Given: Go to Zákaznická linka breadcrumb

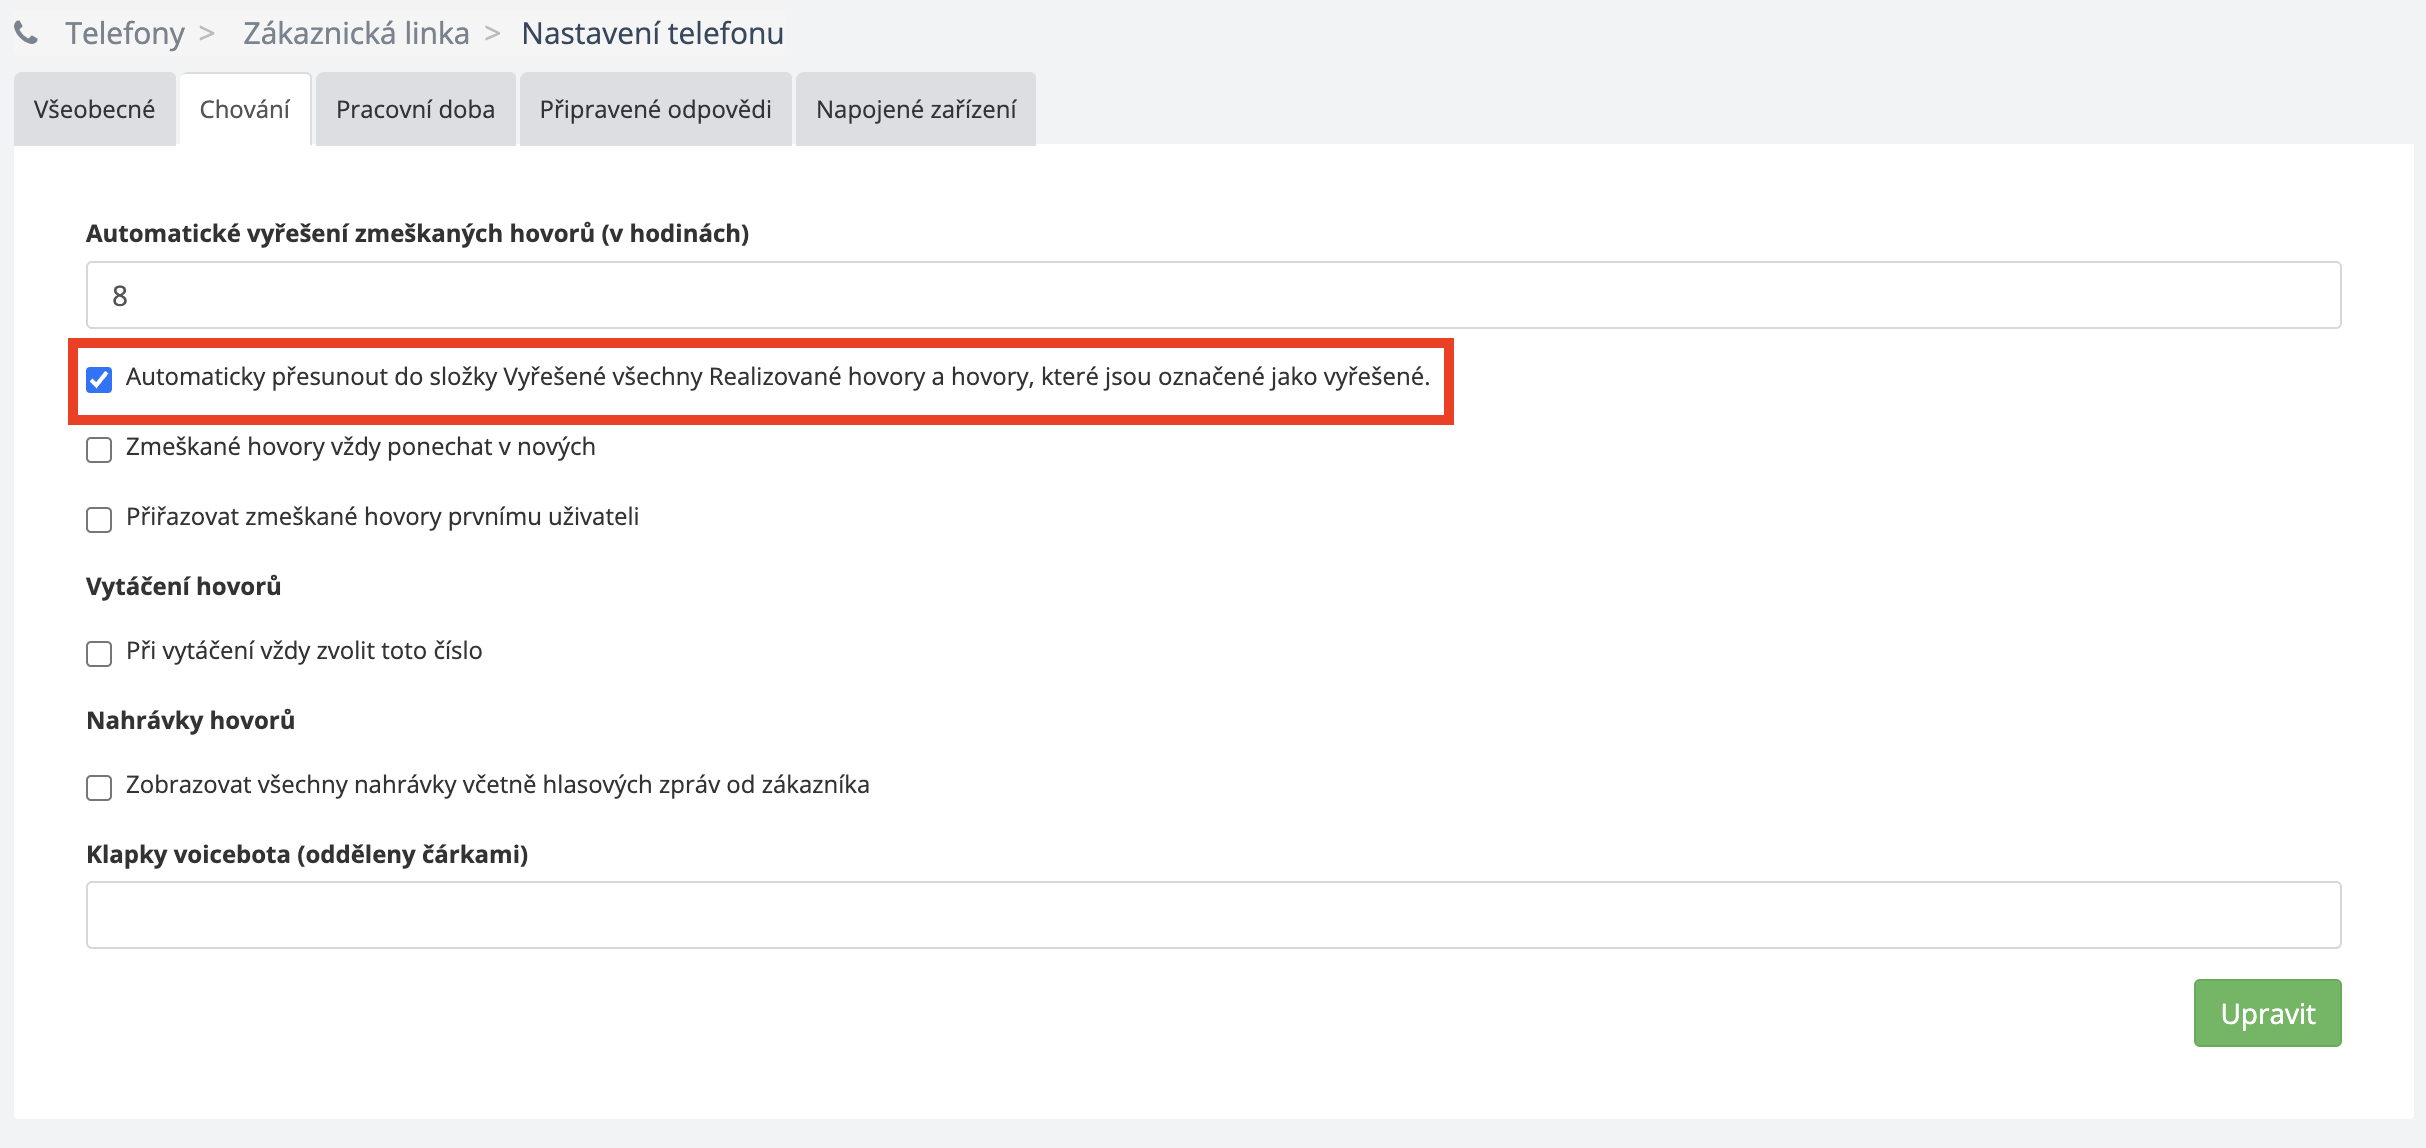Looking at the screenshot, I should pos(356,34).
